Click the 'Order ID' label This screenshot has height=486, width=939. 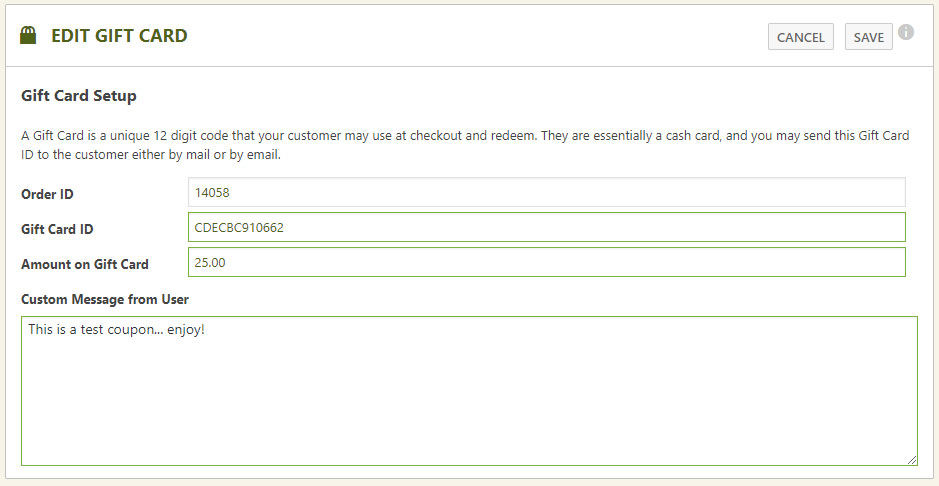tap(47, 194)
